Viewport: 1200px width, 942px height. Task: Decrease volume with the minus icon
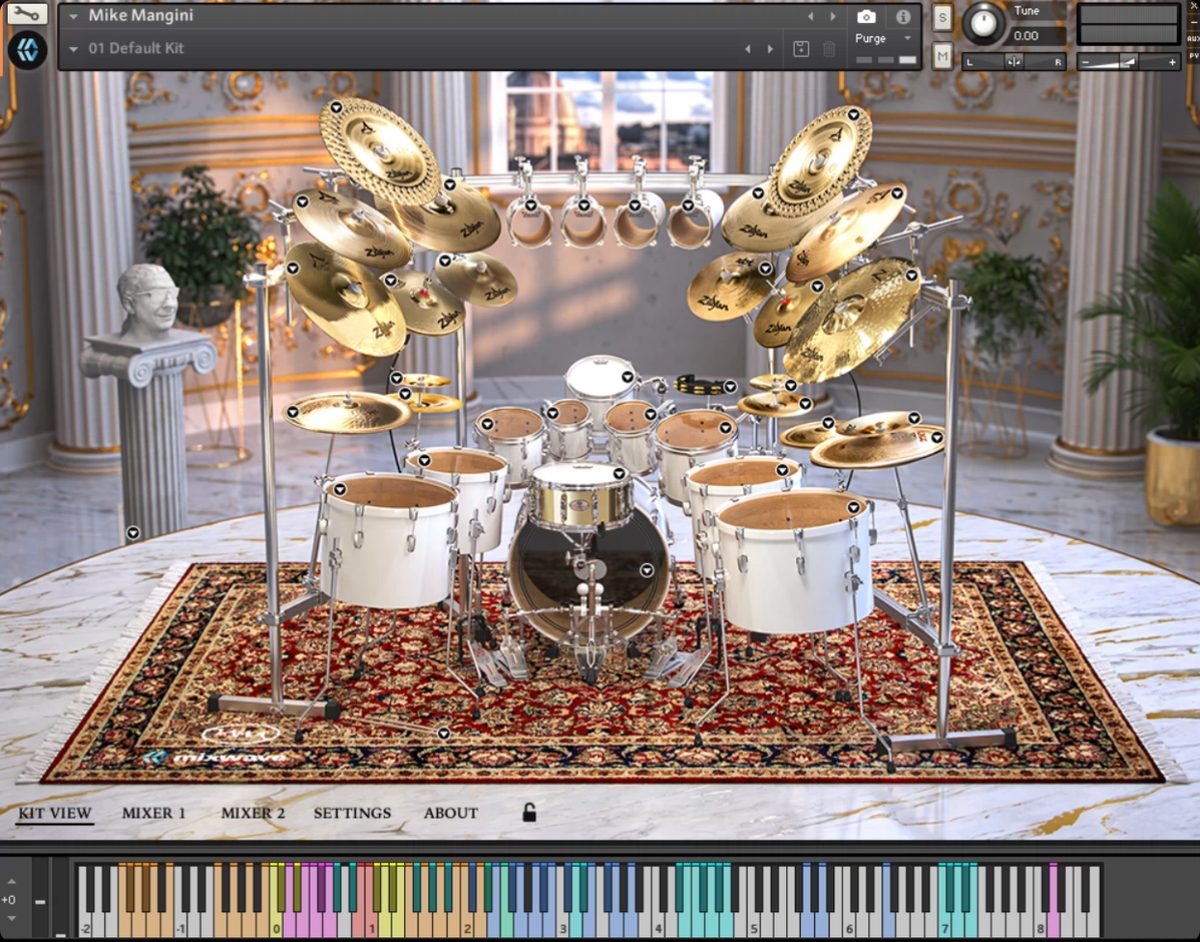[x=1087, y=62]
